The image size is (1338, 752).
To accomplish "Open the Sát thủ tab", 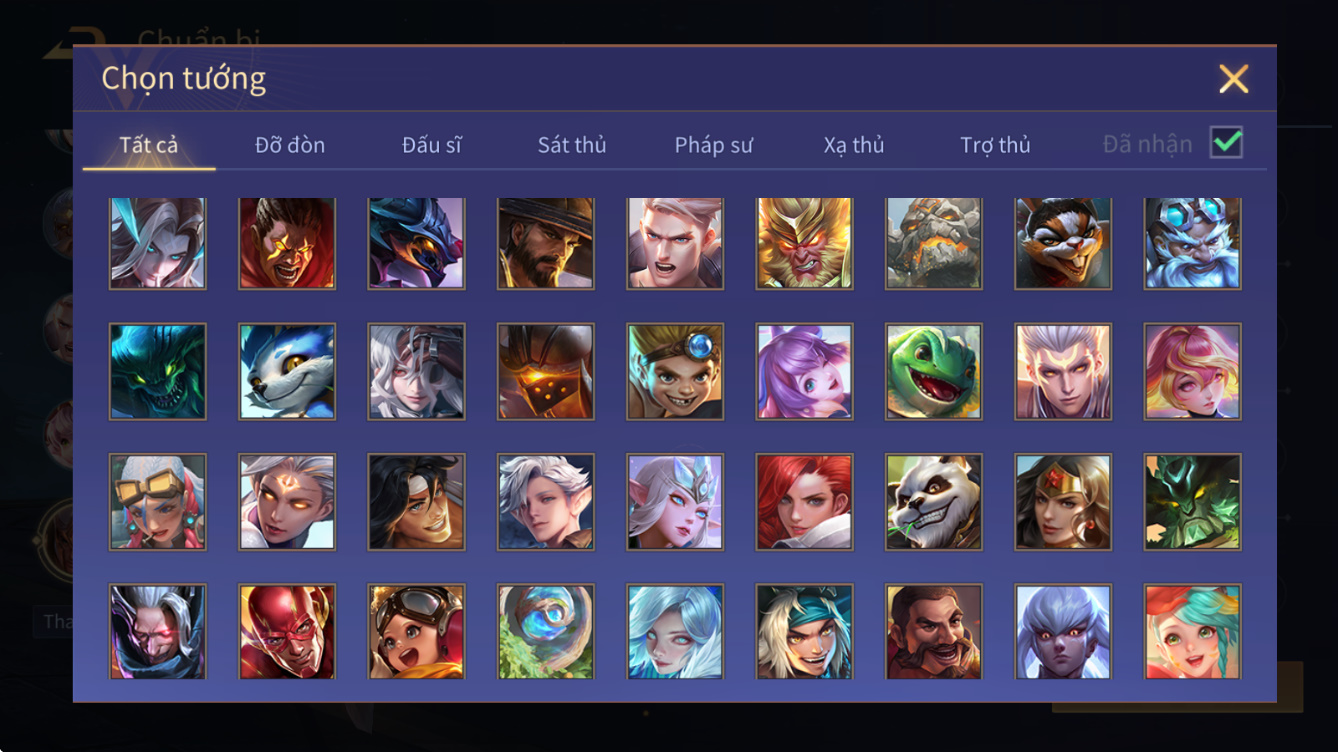I will click(x=572, y=145).
